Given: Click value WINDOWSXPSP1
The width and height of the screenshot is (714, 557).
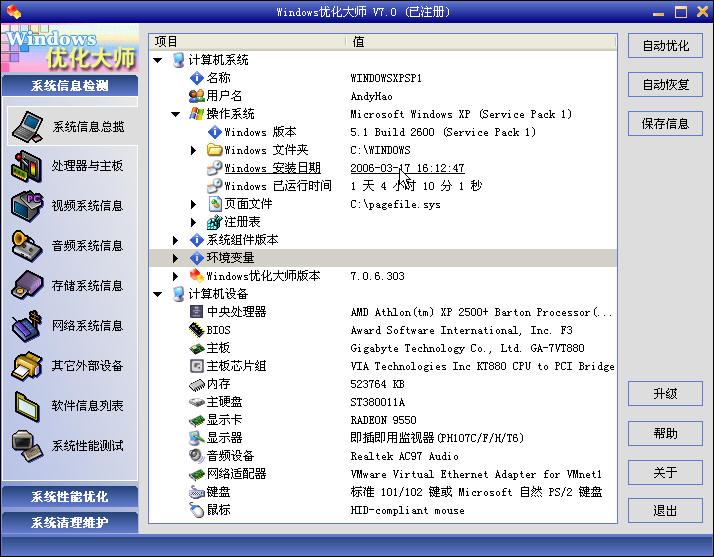Looking at the screenshot, I should tap(386, 78).
